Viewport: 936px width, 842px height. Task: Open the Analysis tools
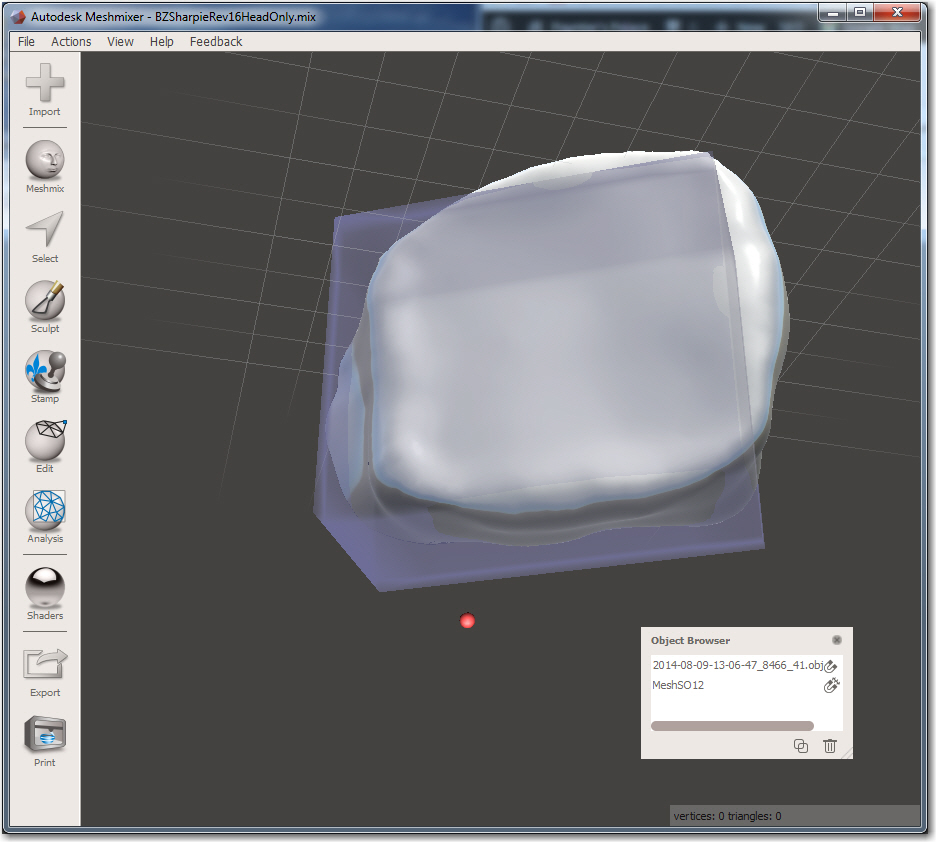tap(45, 517)
